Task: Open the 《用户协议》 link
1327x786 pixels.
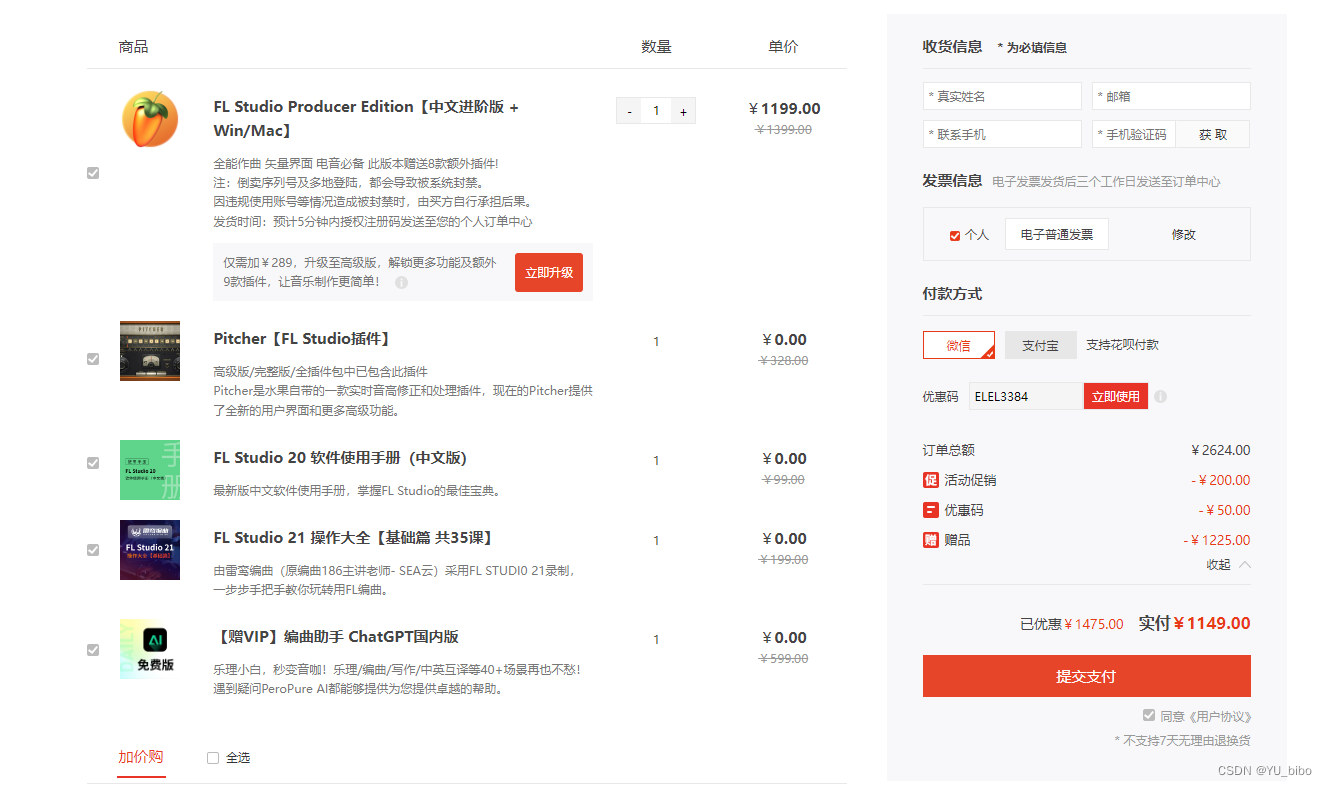Action: pos(1219,716)
